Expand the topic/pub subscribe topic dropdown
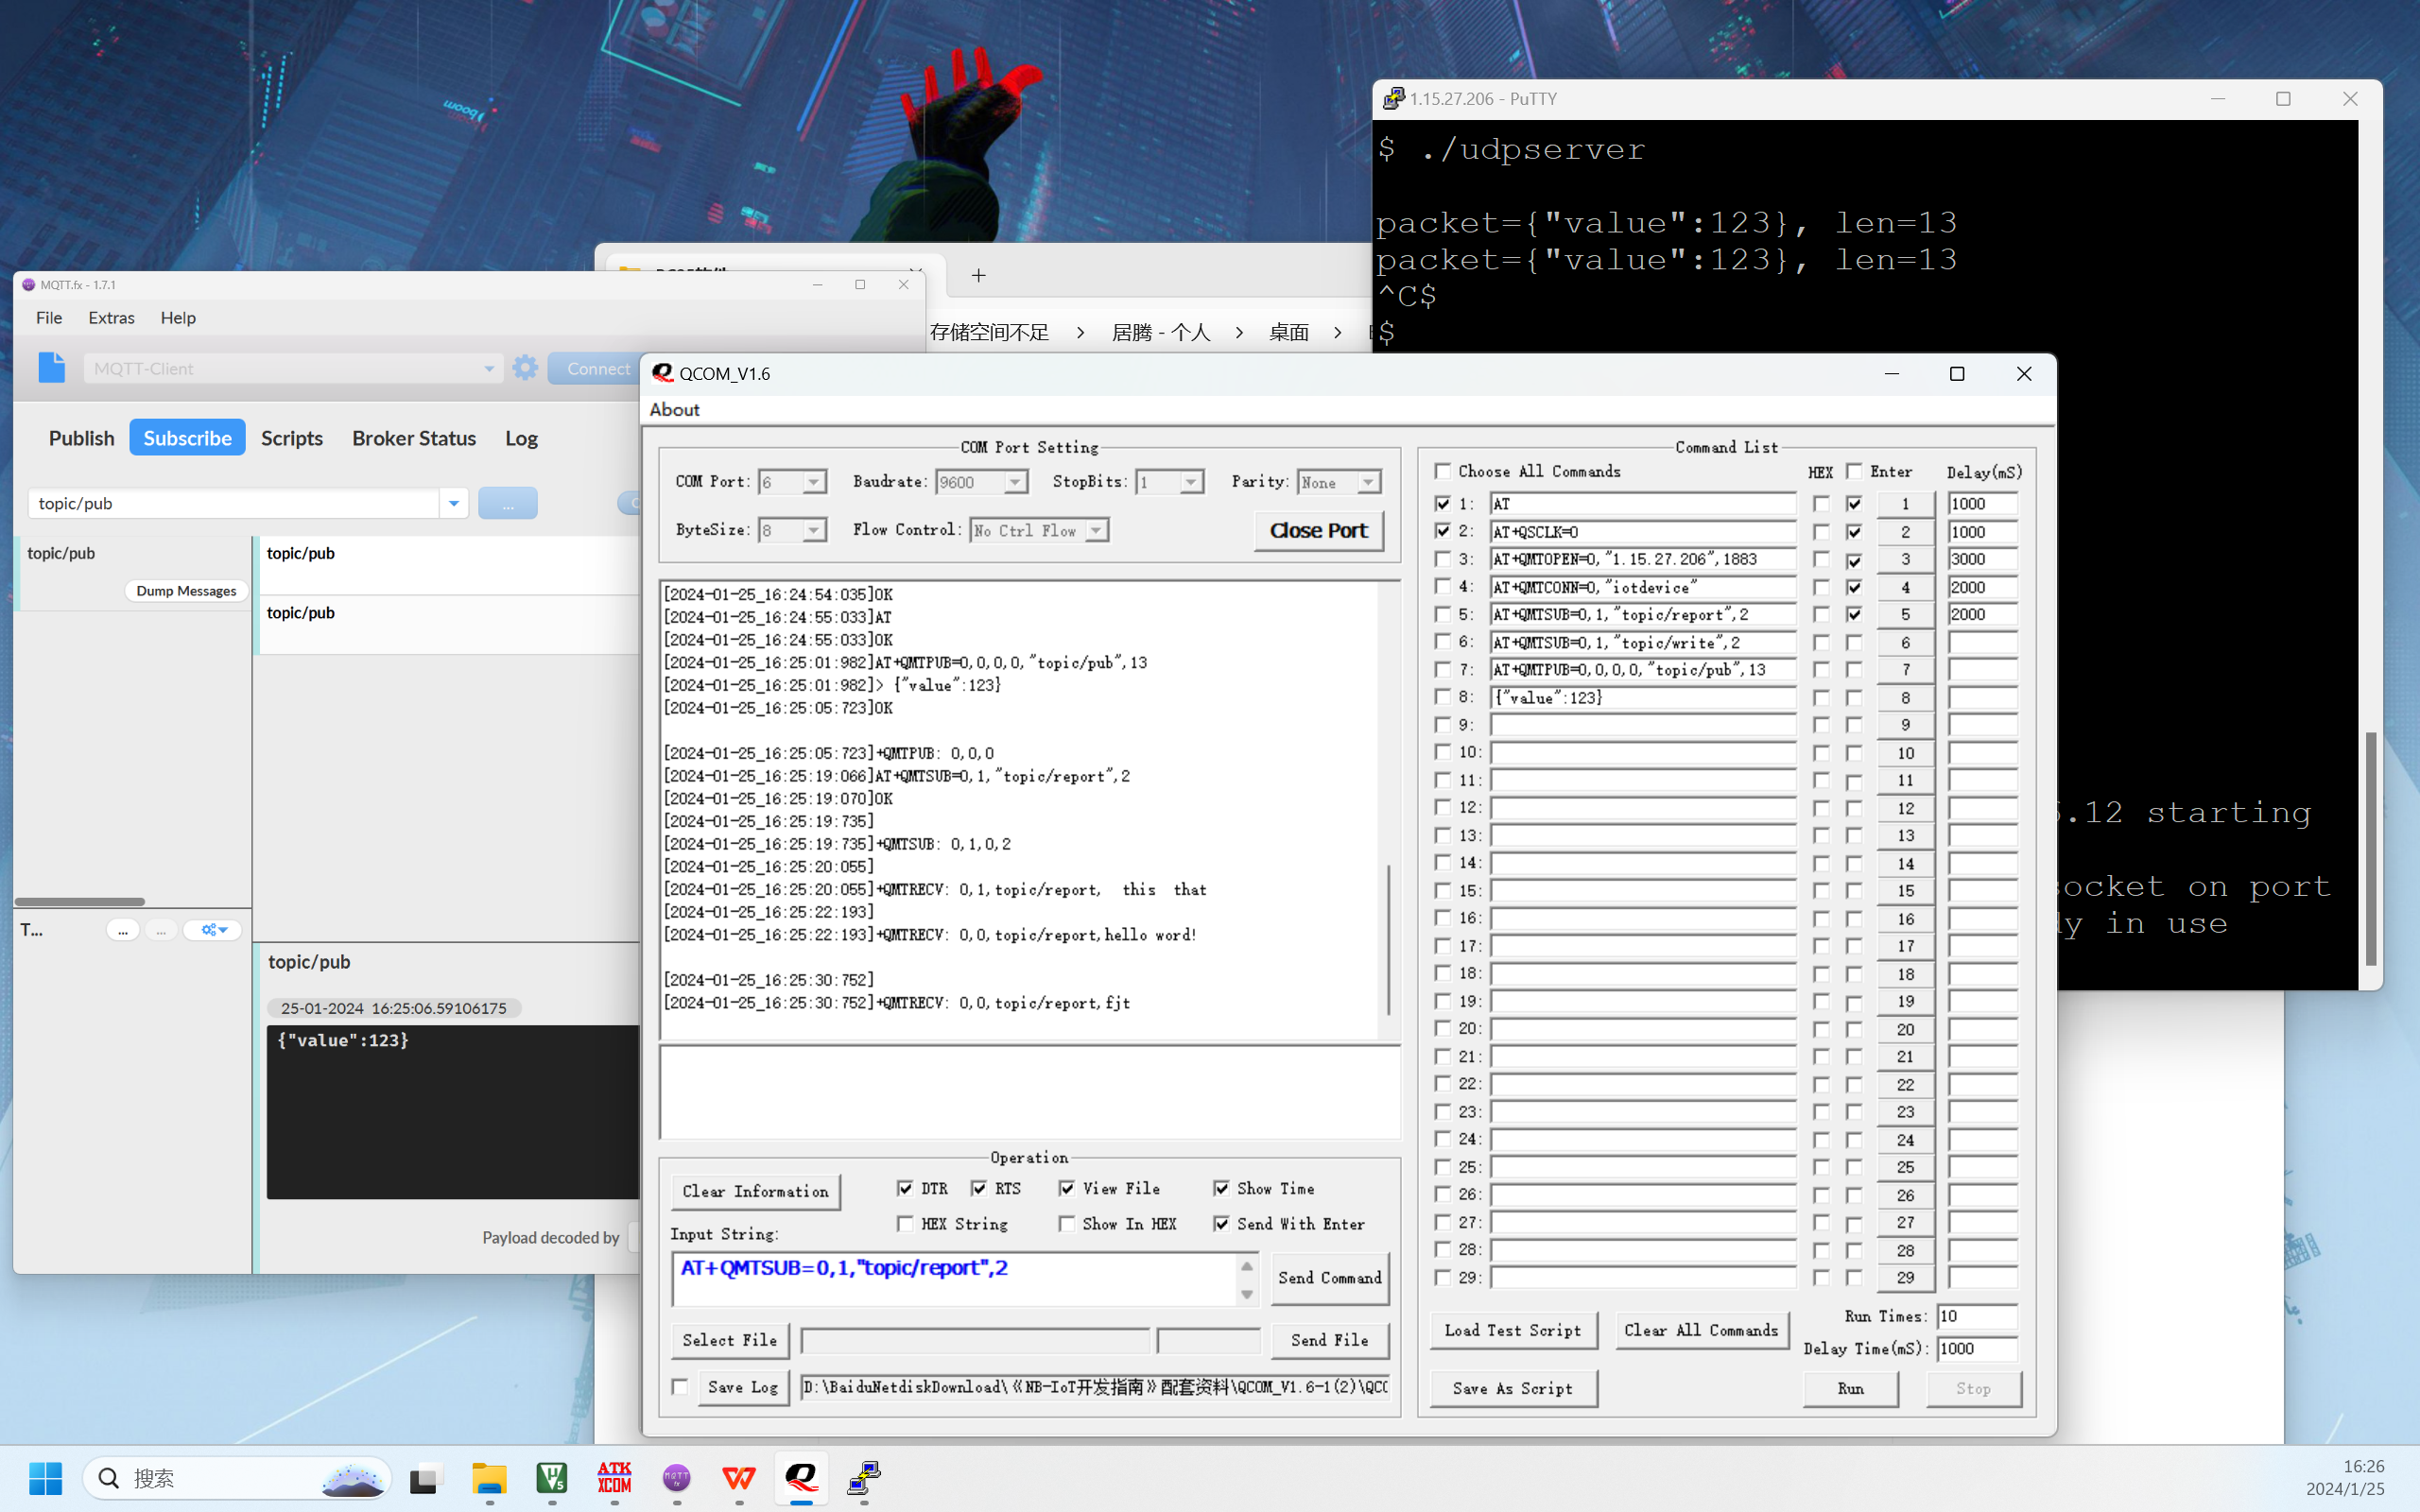Screen dimensions: 2420x1512 tap(454, 503)
